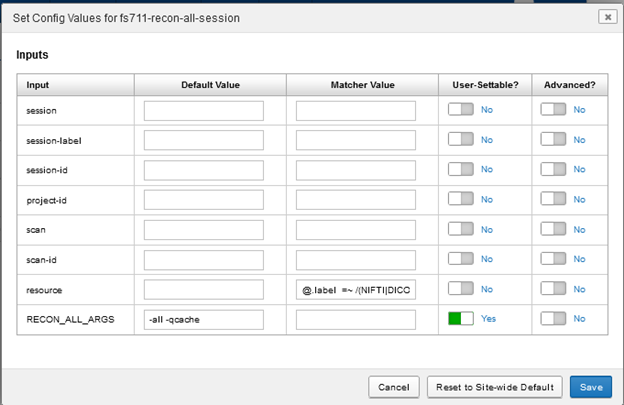Viewport: 624px width, 405px height.
Task: Click the session Default Value field
Action: tap(203, 110)
